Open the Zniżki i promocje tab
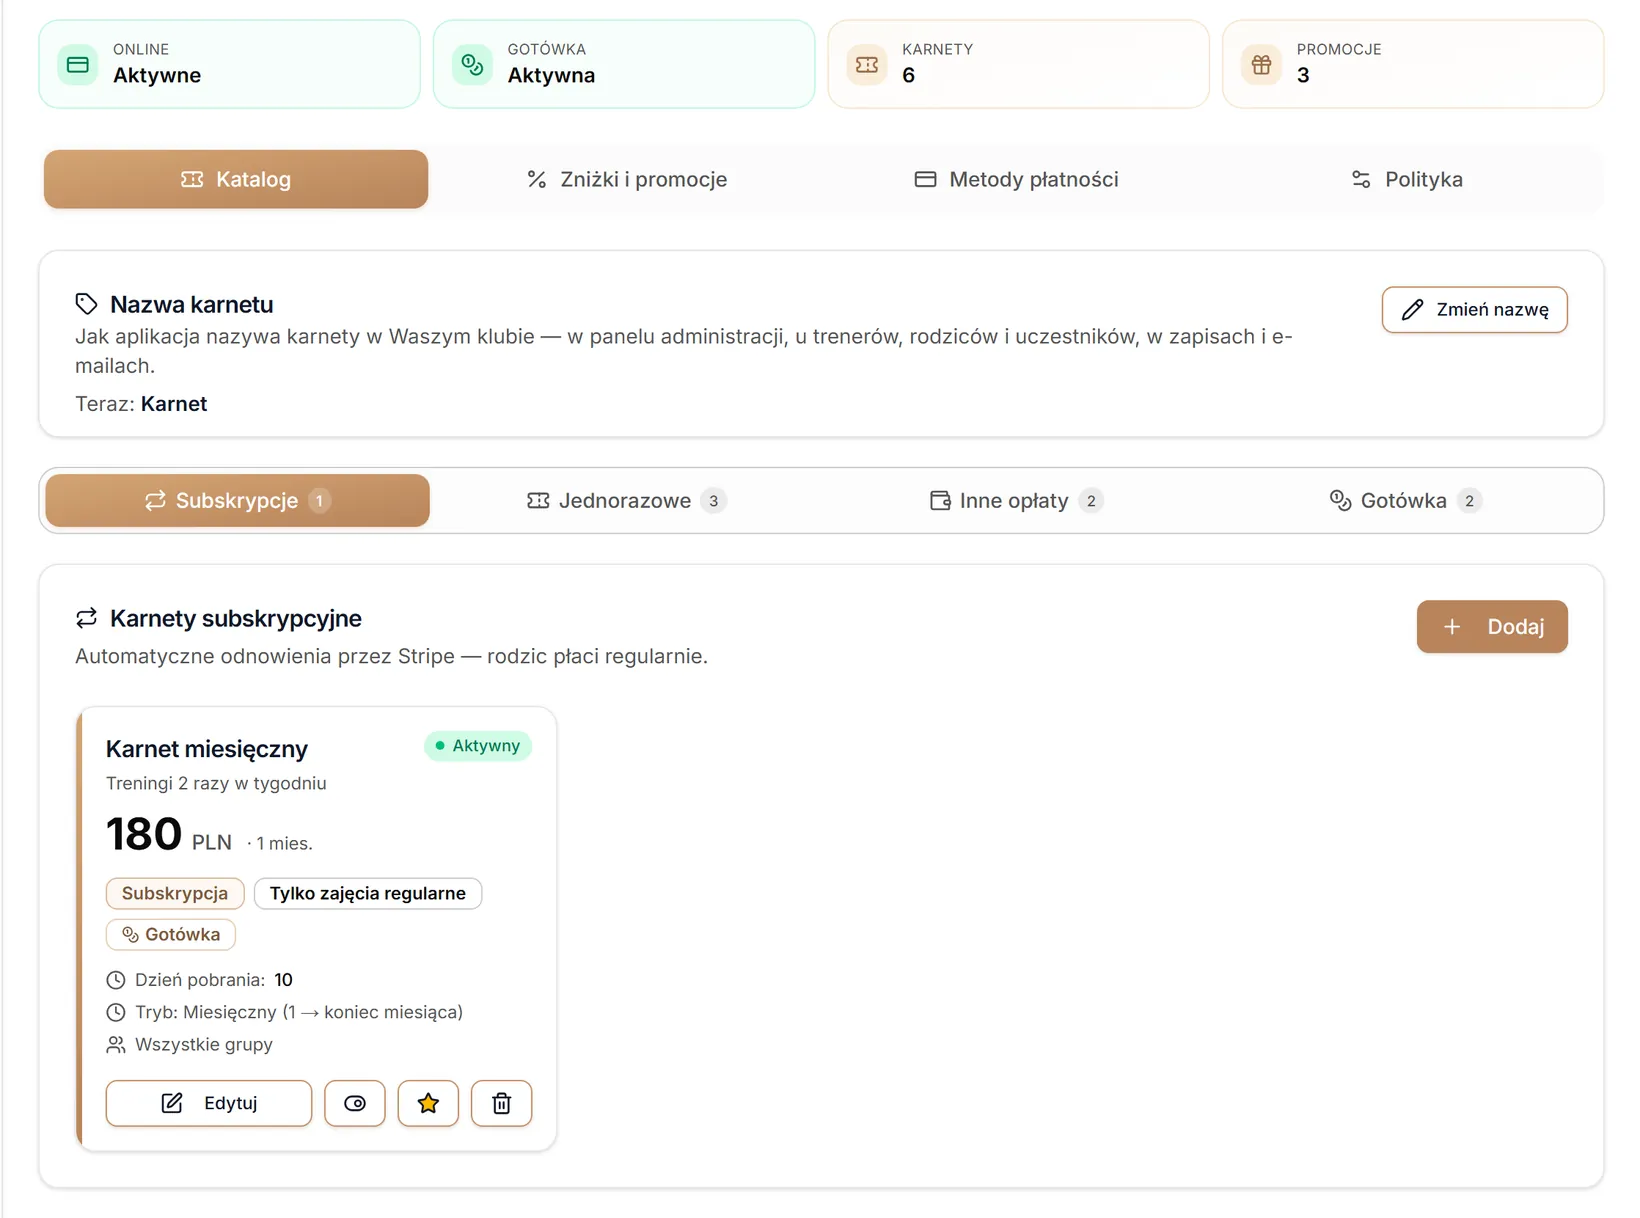Image resolution: width=1640 pixels, height=1218 pixels. coord(627,180)
